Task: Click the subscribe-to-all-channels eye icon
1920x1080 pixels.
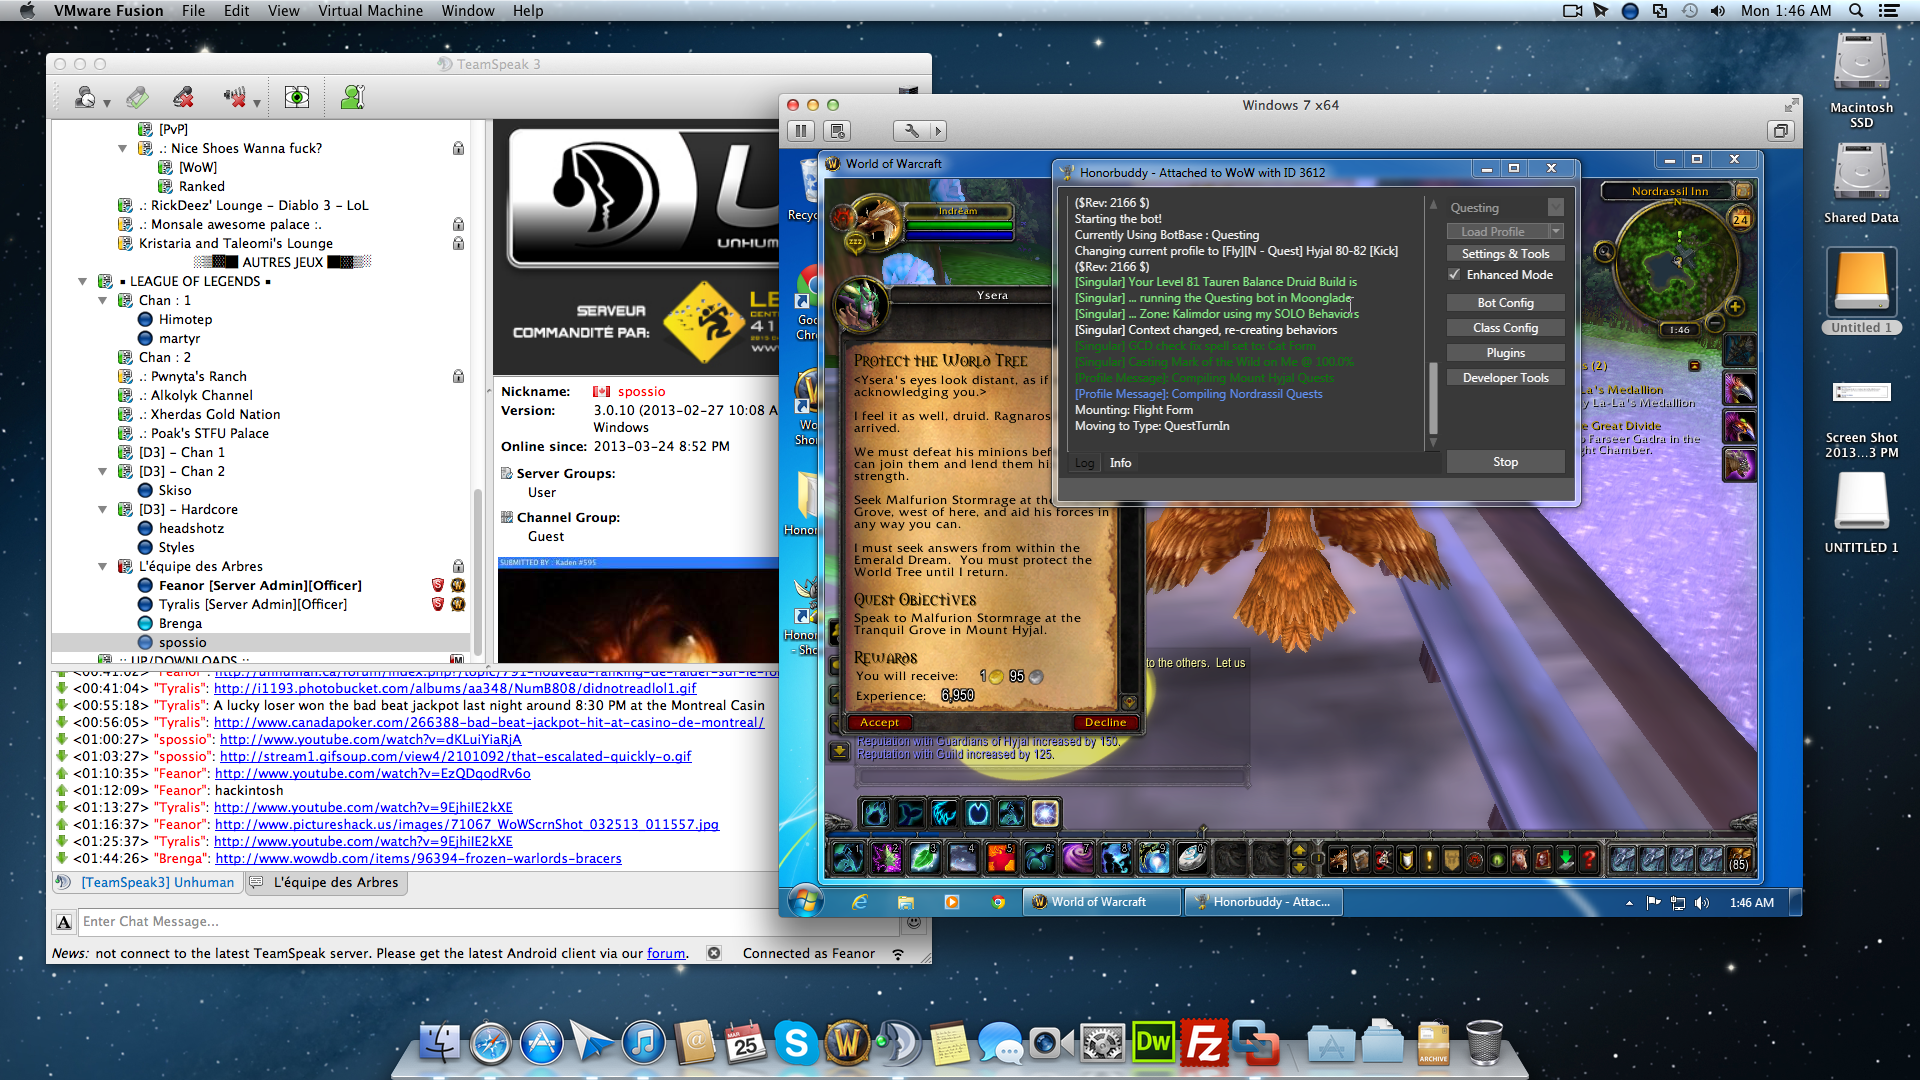Action: click(297, 97)
